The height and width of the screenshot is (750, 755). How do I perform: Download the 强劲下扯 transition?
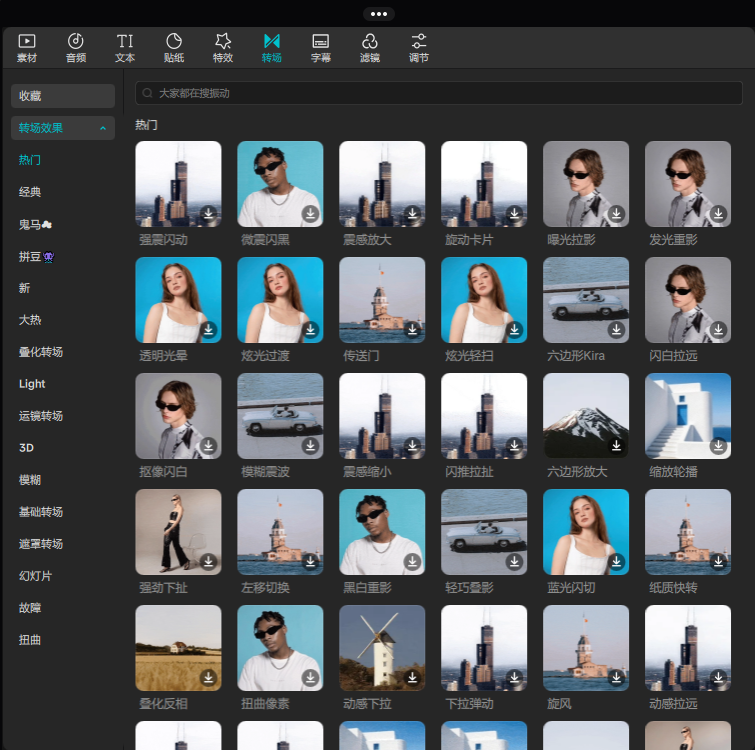(x=208, y=561)
